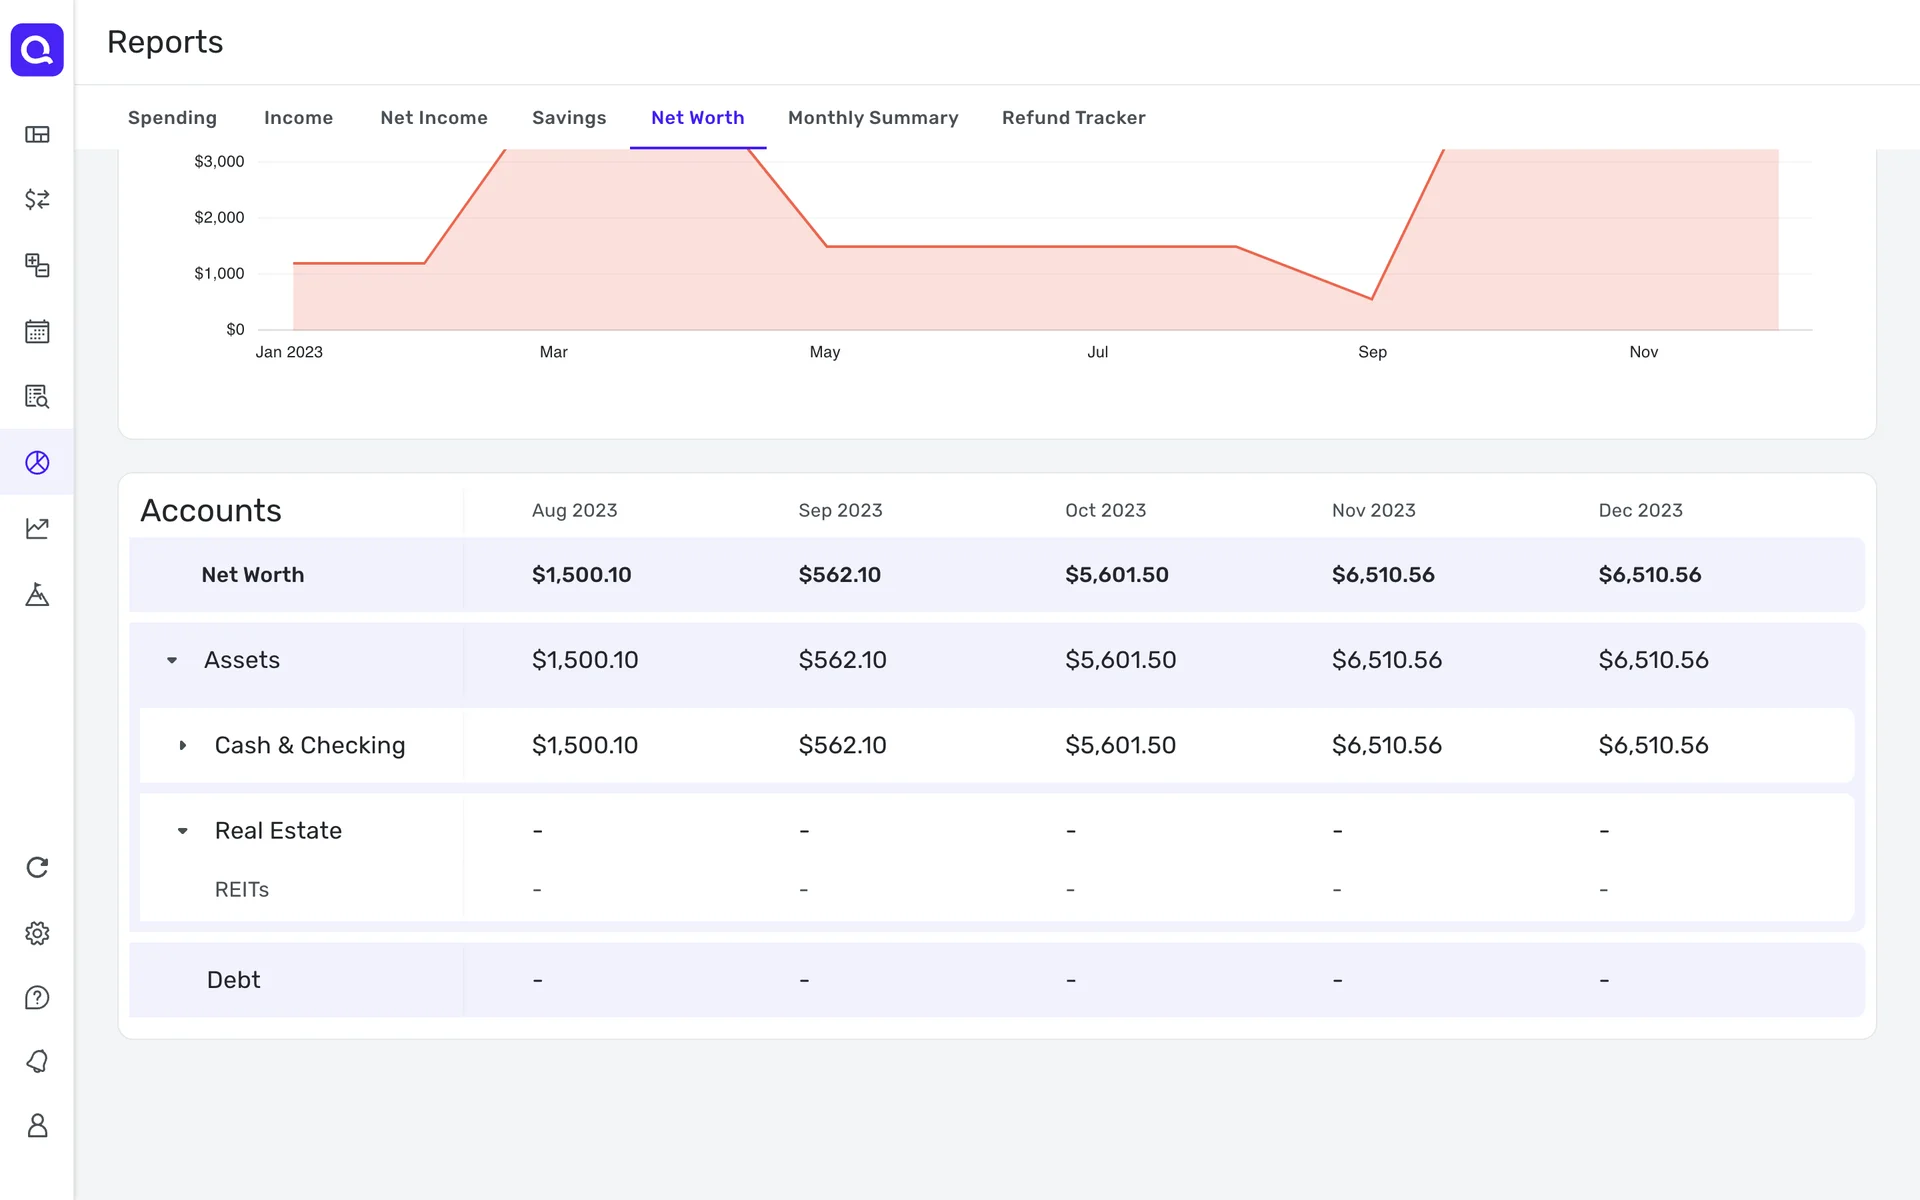
Task: Open the user profile icon
Action: 37,1126
